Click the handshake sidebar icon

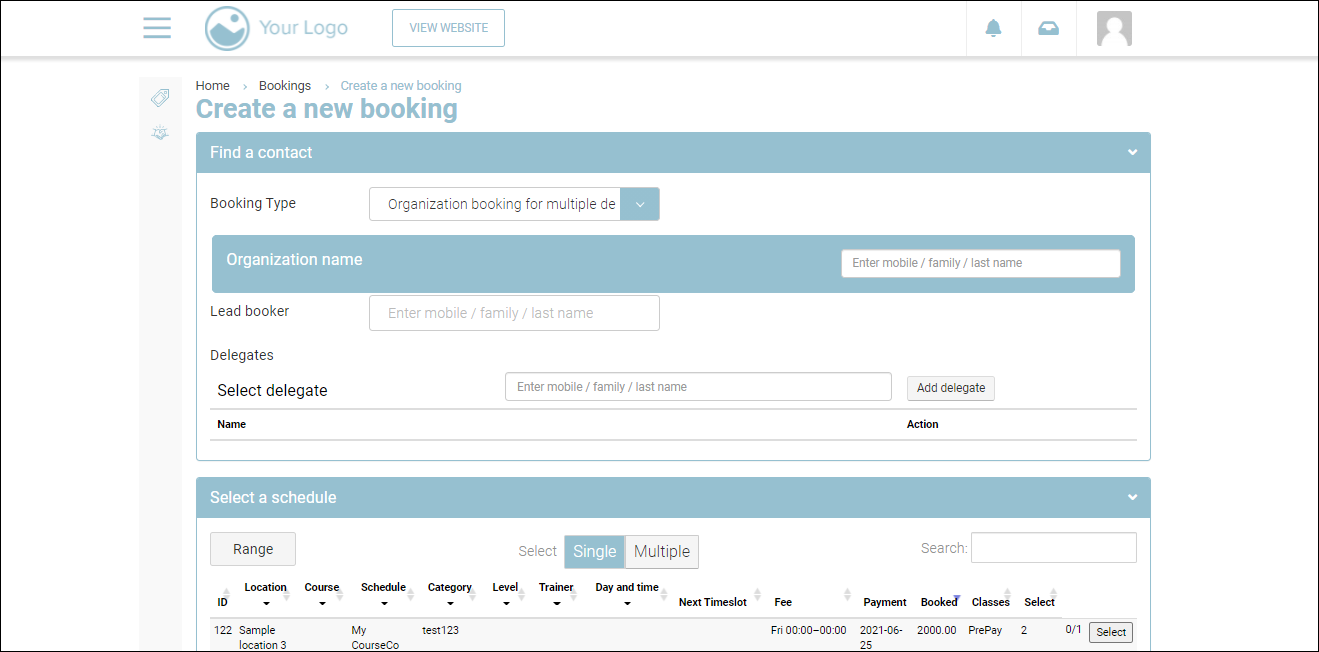click(x=160, y=132)
